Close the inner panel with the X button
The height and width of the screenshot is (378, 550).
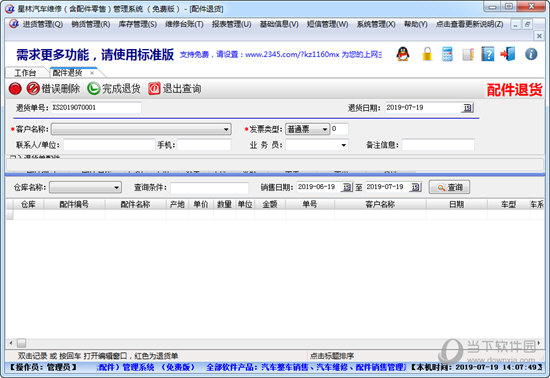[x=539, y=36]
